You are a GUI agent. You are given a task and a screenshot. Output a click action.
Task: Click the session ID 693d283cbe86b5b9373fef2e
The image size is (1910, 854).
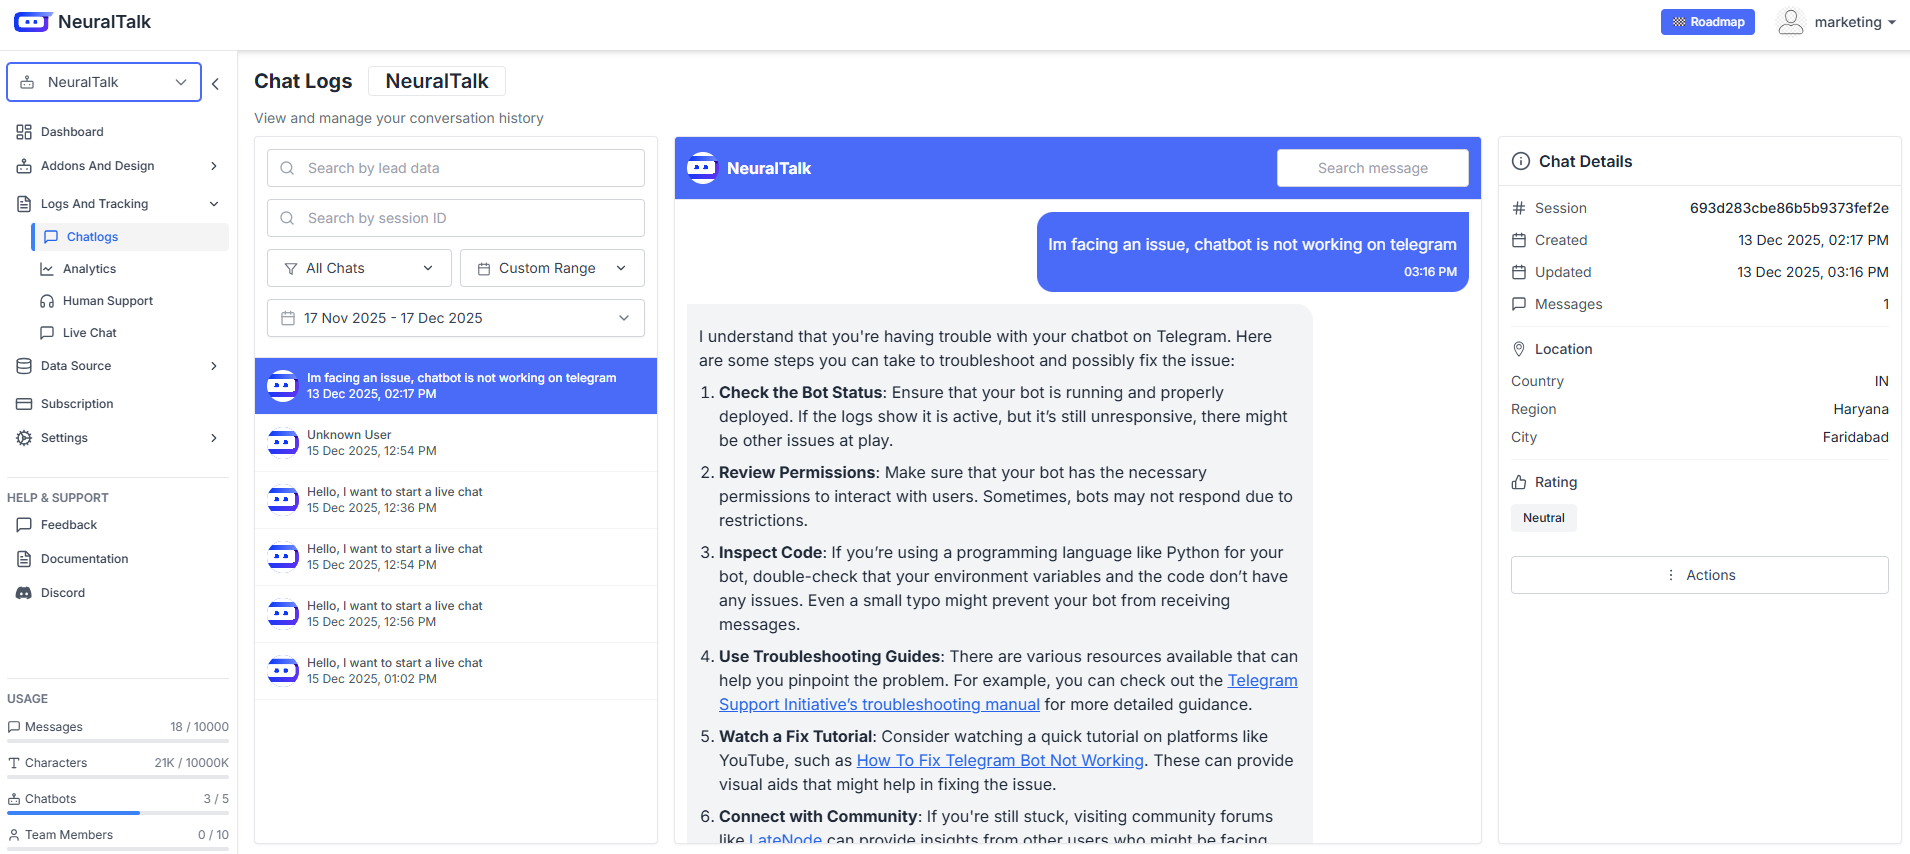pos(1789,208)
